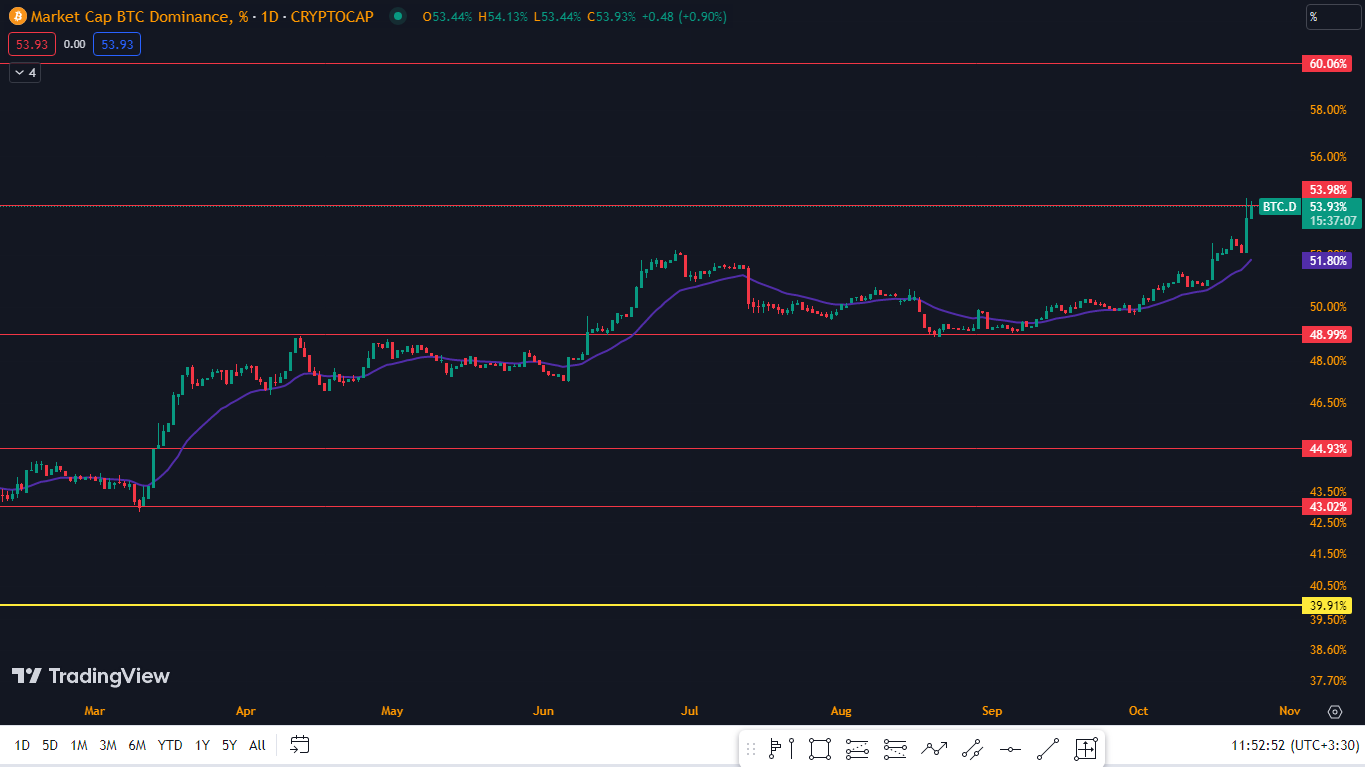Screen dimensions: 1365x767
Task: Select the Fibonacci retracement tool
Action: pos(858,748)
